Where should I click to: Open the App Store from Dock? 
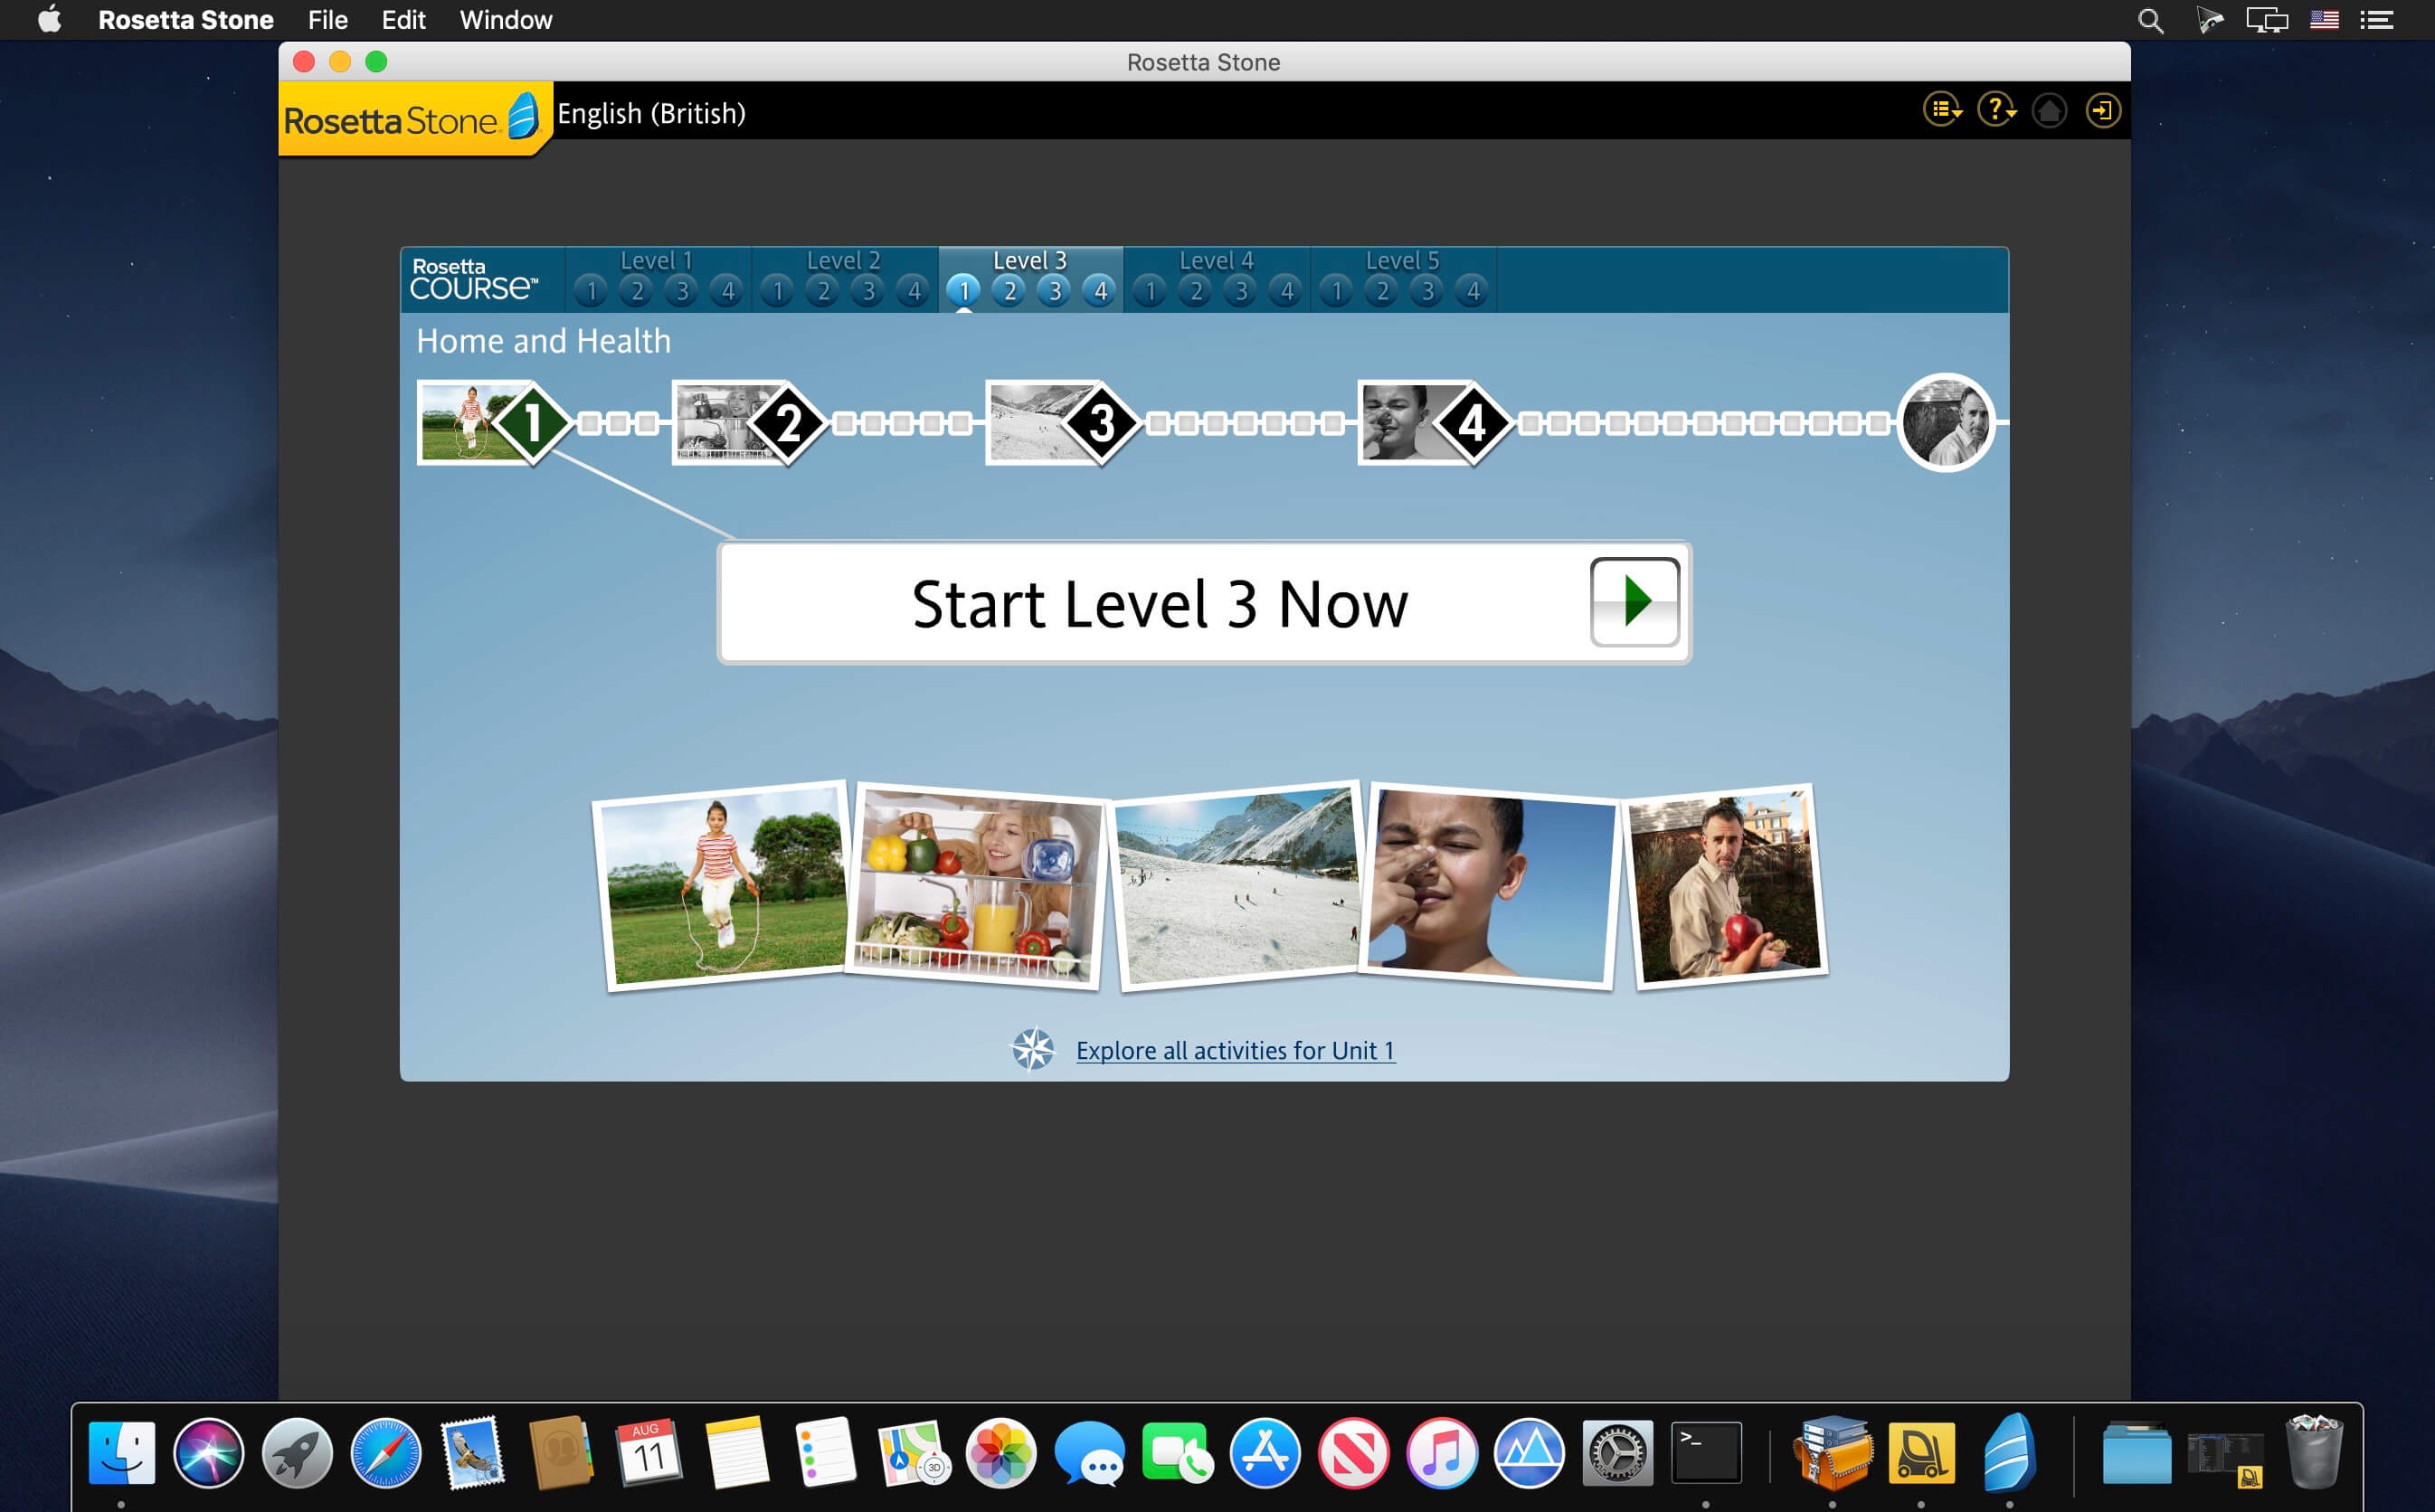pos(1265,1452)
